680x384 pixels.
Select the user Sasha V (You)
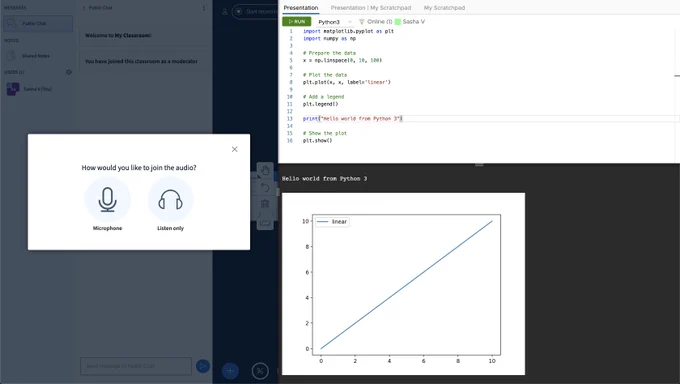click(x=37, y=89)
